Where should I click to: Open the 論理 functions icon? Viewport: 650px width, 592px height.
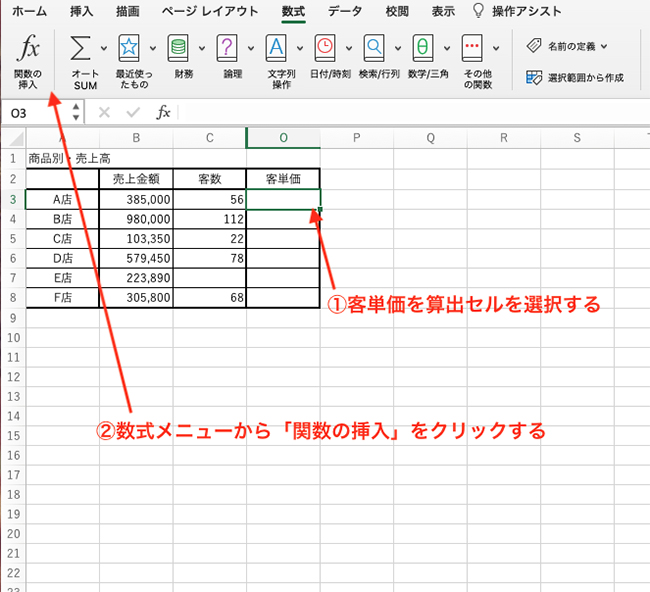227,48
